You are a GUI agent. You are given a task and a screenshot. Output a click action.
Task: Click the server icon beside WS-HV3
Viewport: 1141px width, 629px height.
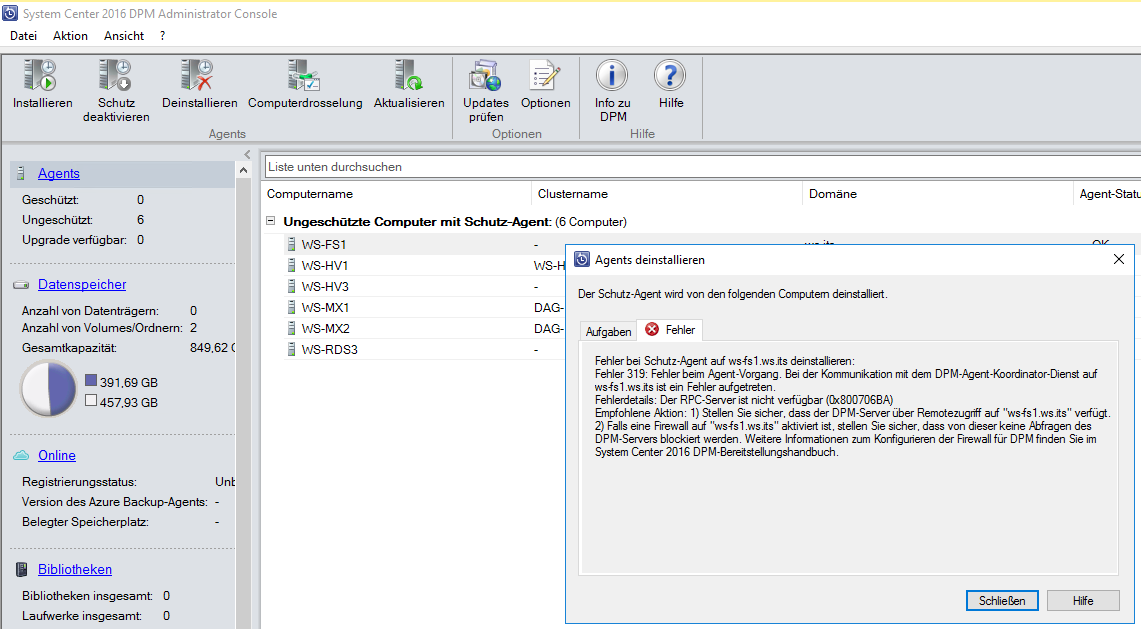(291, 286)
